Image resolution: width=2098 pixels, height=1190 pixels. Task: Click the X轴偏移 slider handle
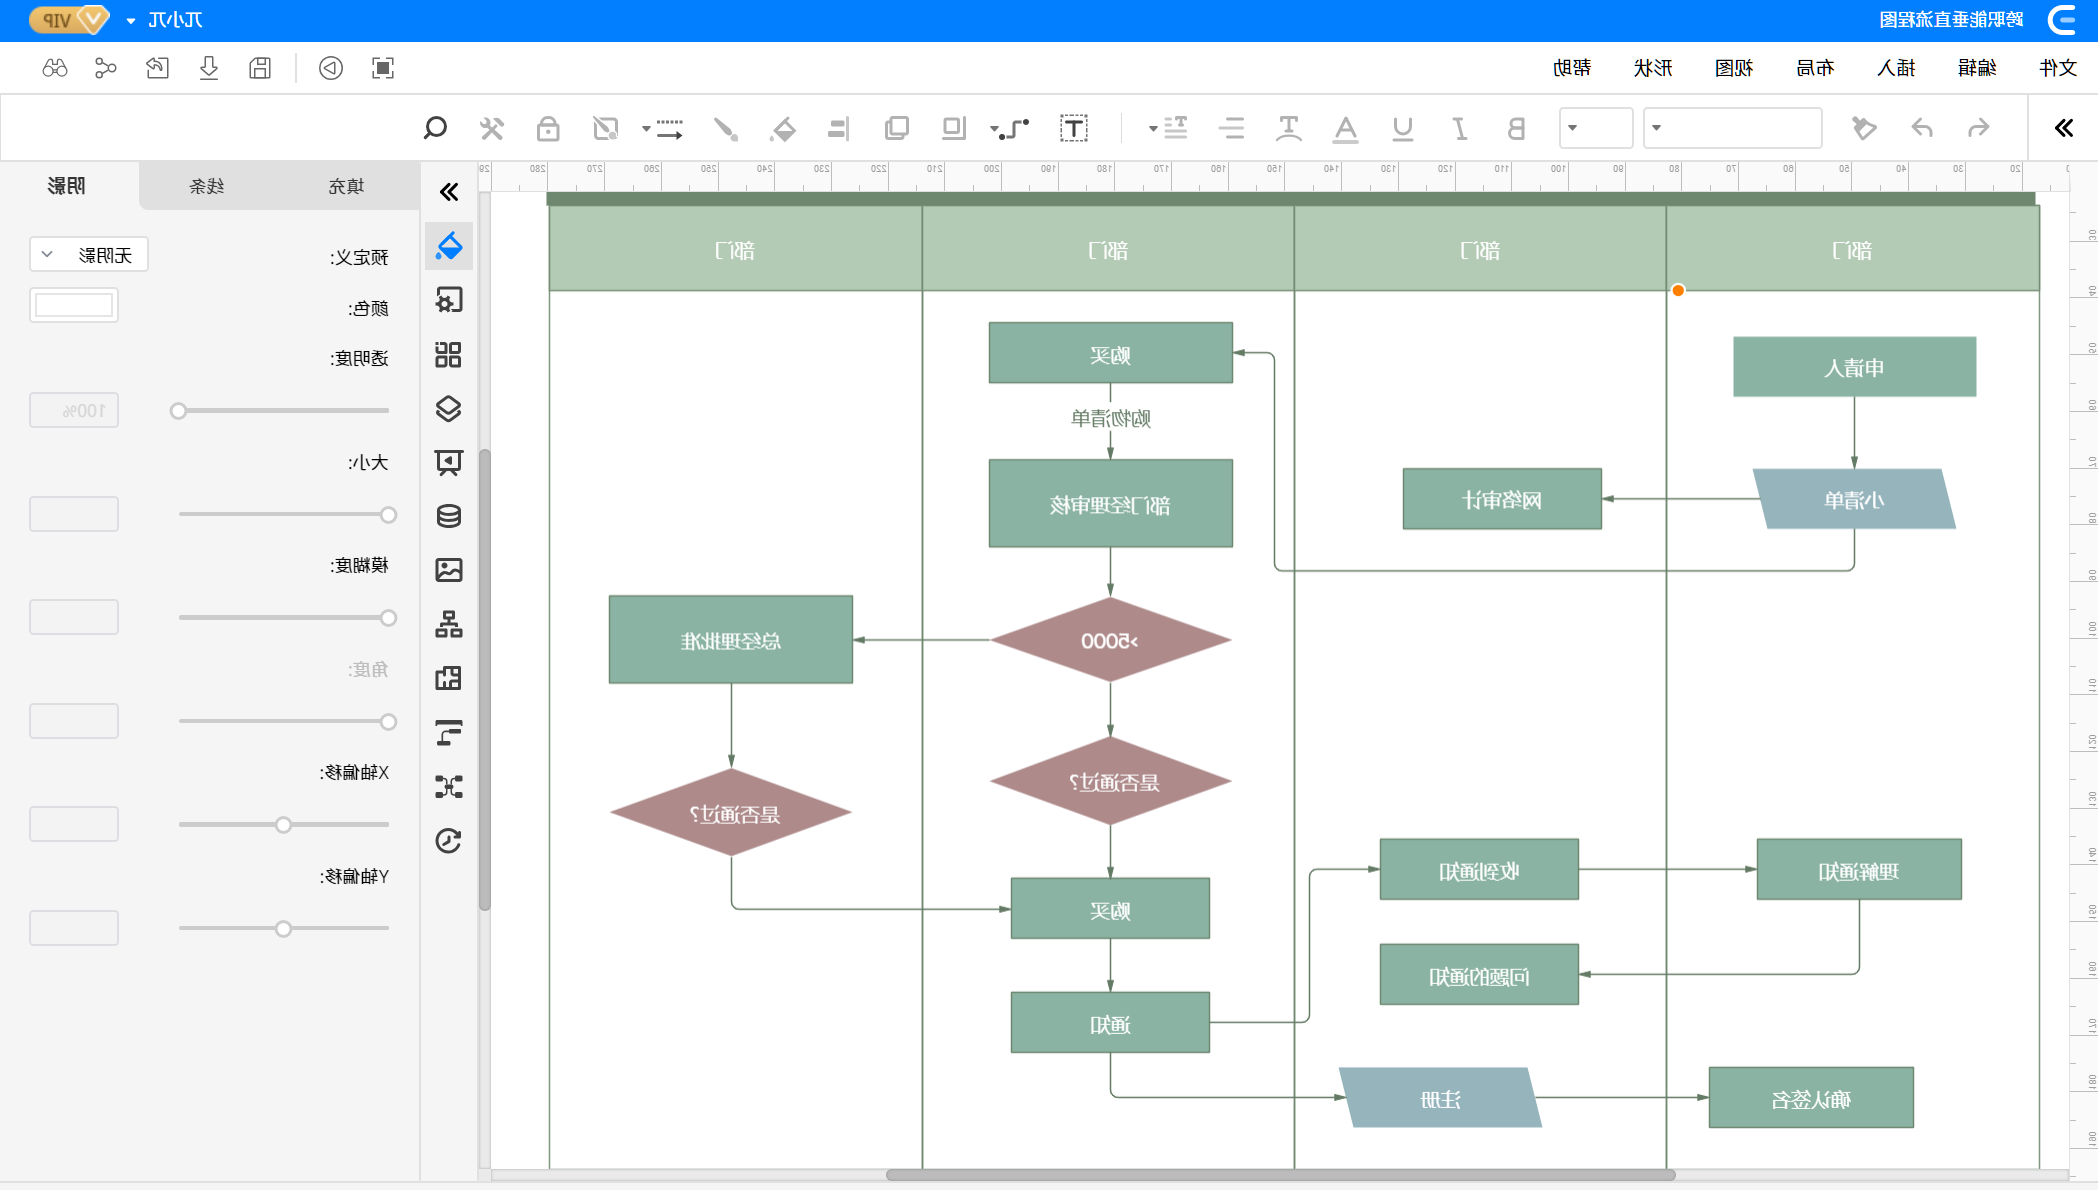tap(284, 825)
